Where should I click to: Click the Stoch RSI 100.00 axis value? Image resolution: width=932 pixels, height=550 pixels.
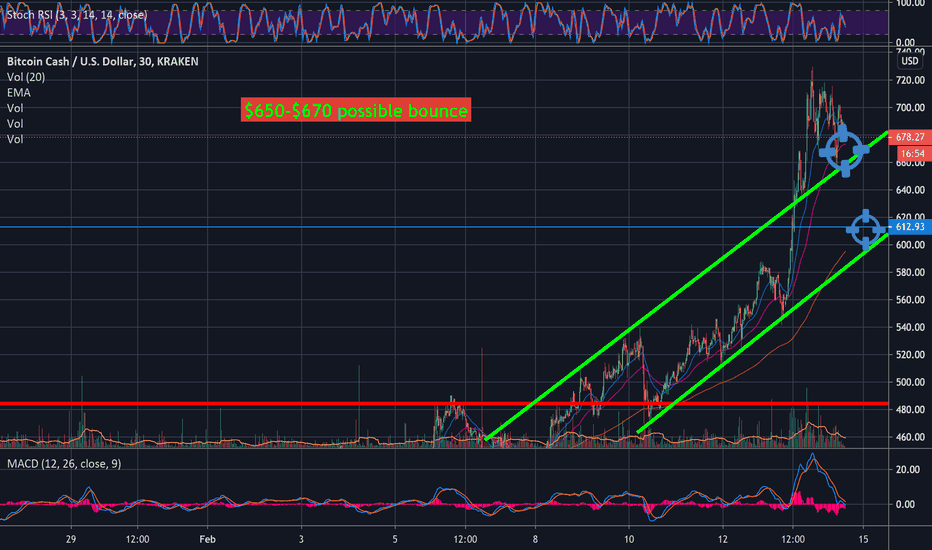(x=910, y=4)
